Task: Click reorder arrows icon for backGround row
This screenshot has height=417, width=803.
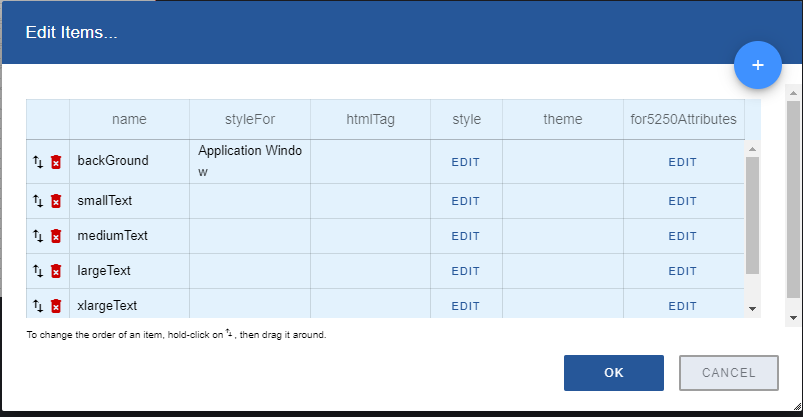Action: coord(38,161)
